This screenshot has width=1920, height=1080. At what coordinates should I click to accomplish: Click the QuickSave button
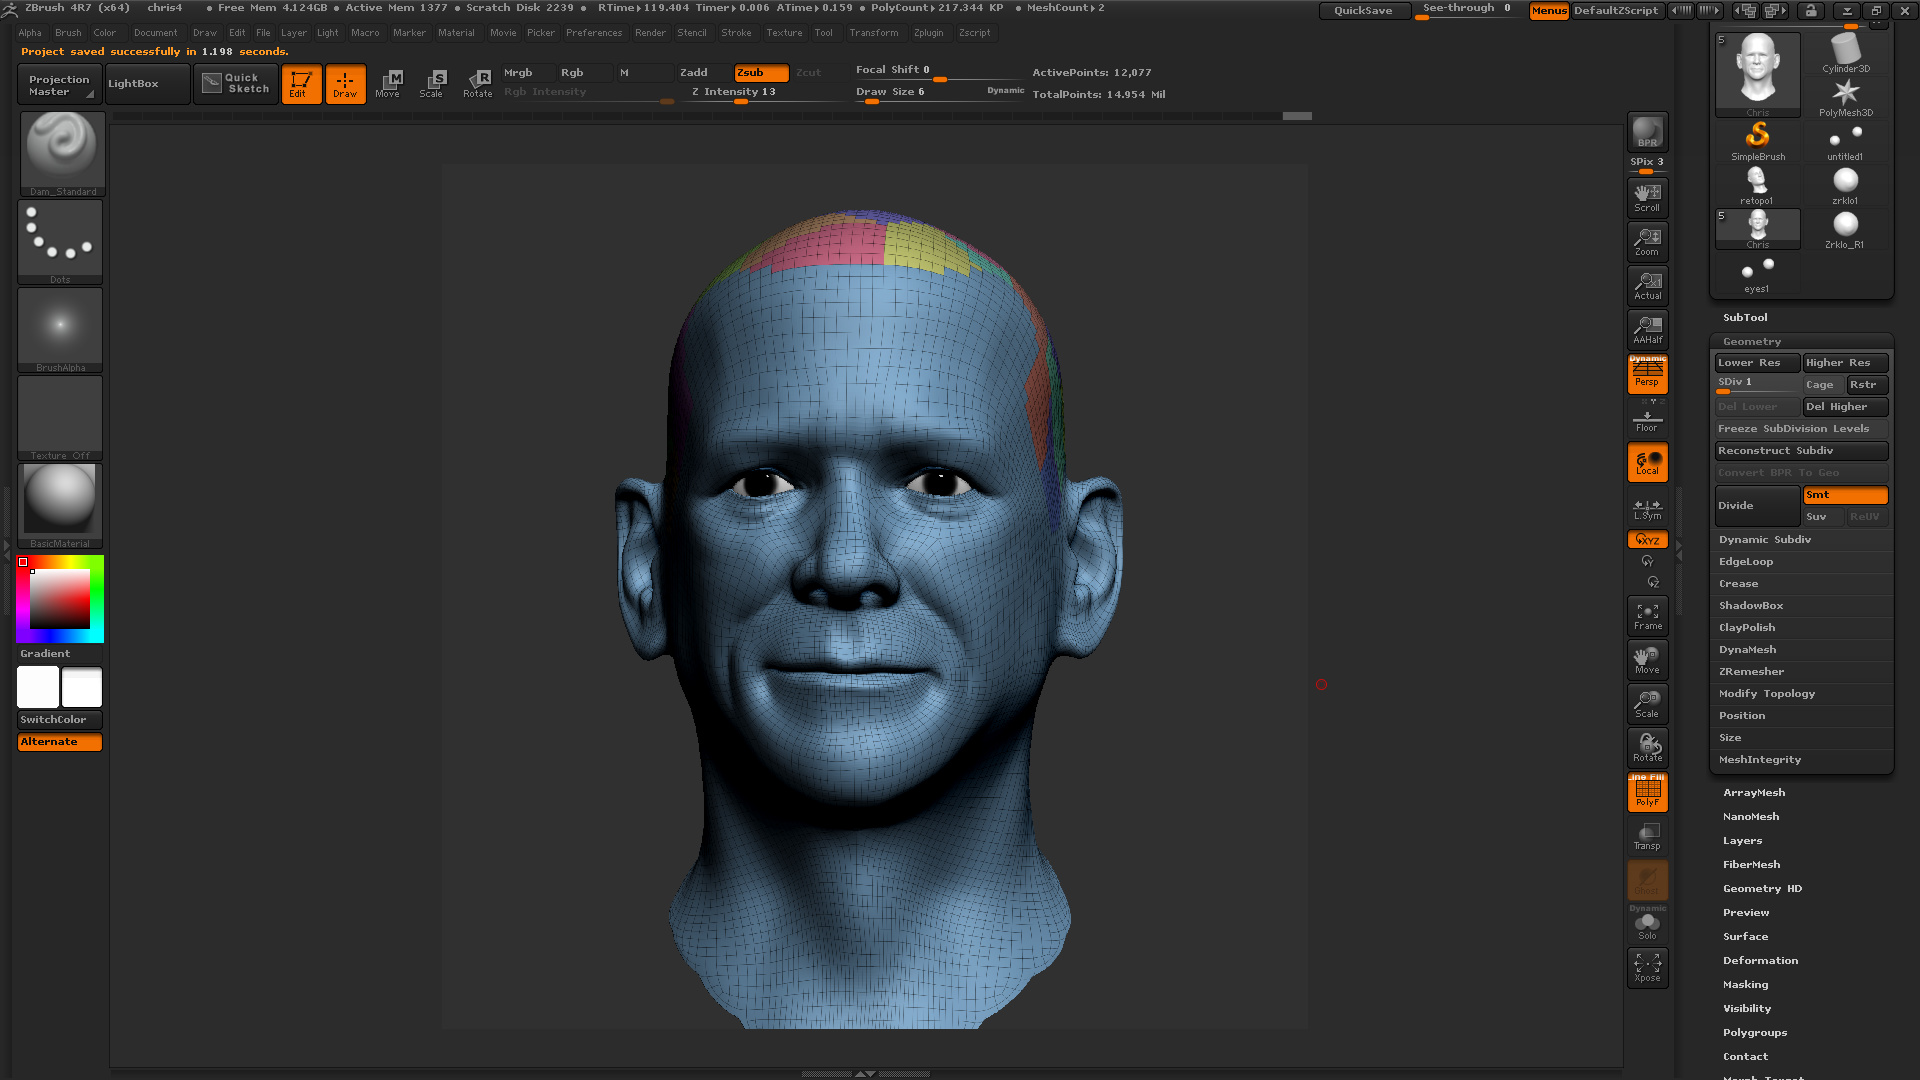coord(1363,11)
